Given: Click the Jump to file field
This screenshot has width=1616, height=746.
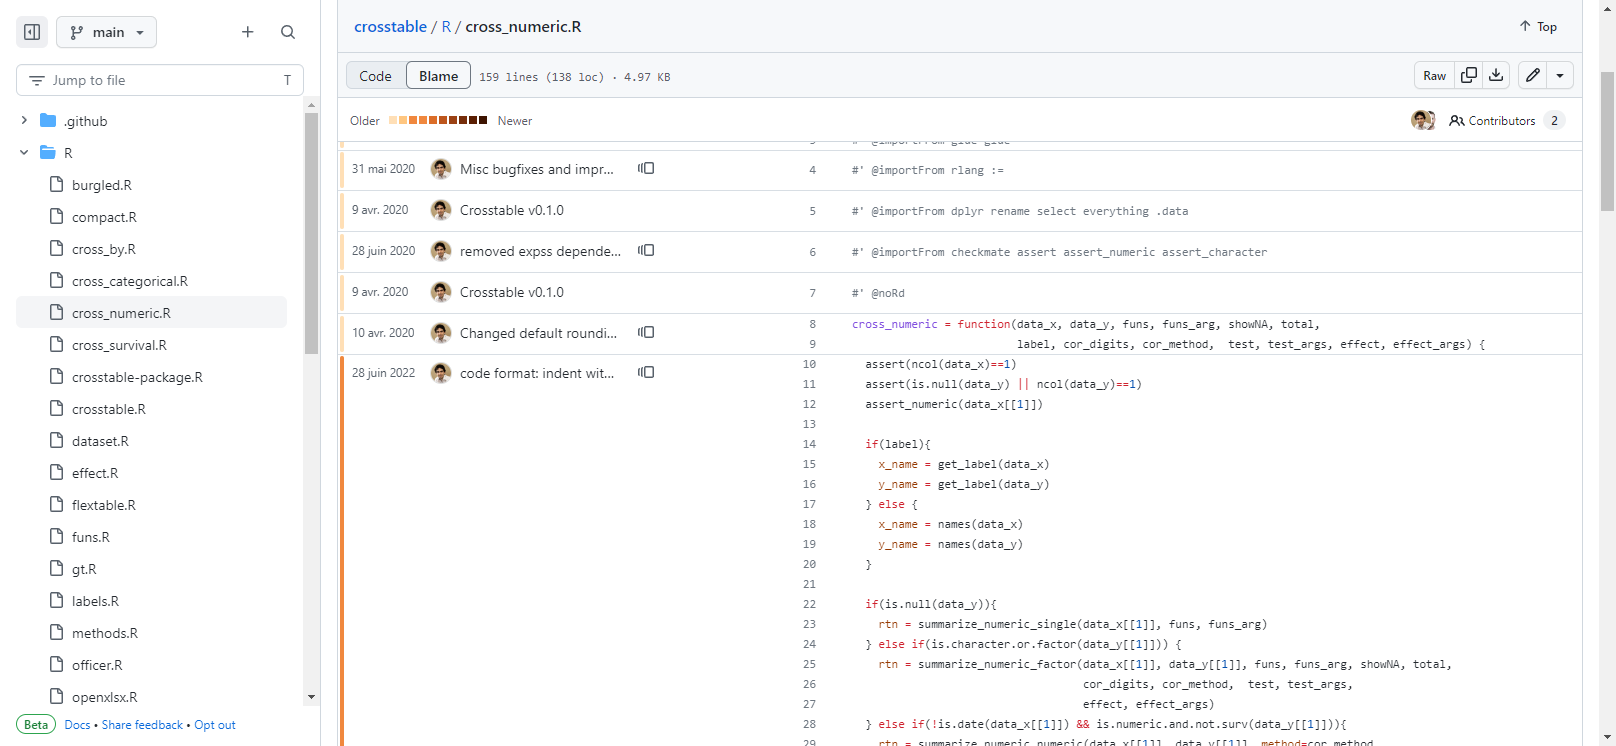Looking at the screenshot, I should pyautogui.click(x=160, y=80).
